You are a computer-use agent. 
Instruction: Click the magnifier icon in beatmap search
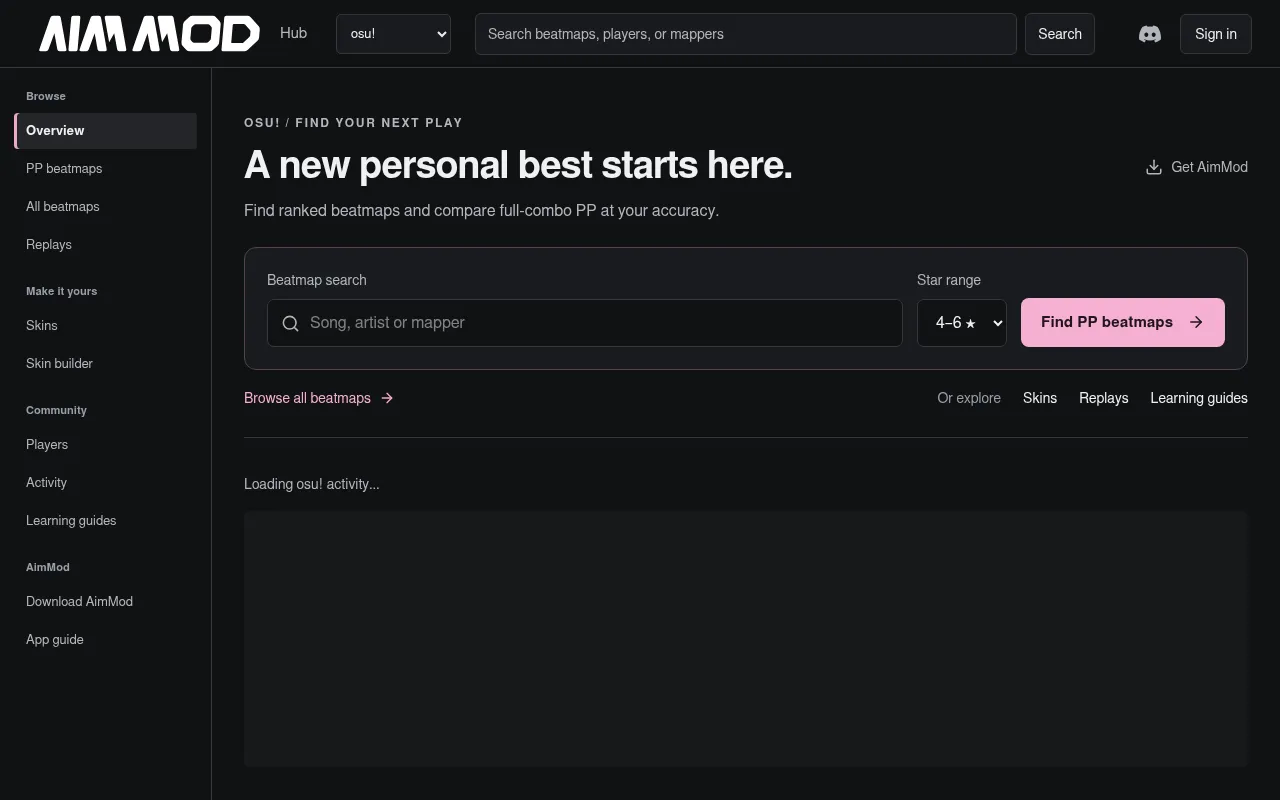coord(291,323)
